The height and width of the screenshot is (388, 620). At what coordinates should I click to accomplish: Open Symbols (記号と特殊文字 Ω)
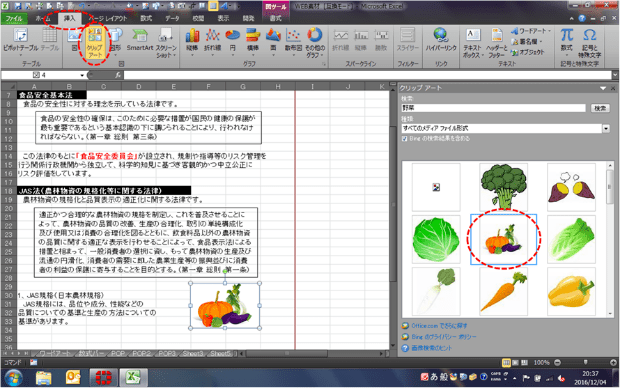coord(589,43)
